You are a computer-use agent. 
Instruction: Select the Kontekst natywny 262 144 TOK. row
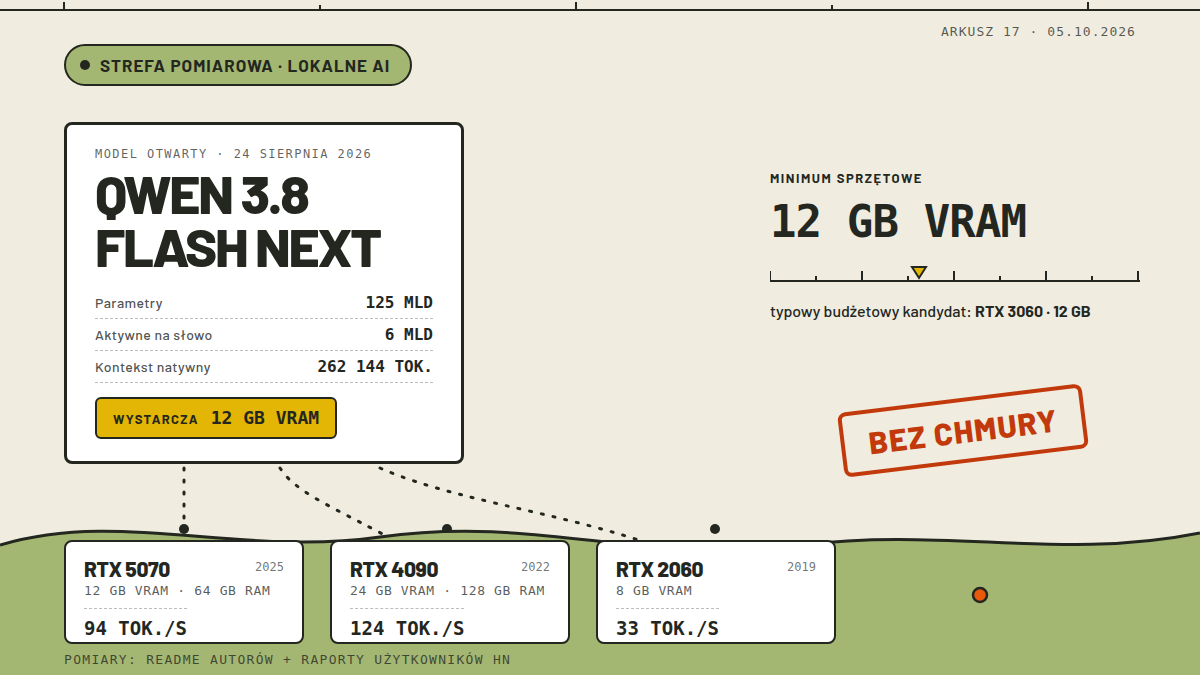point(264,367)
